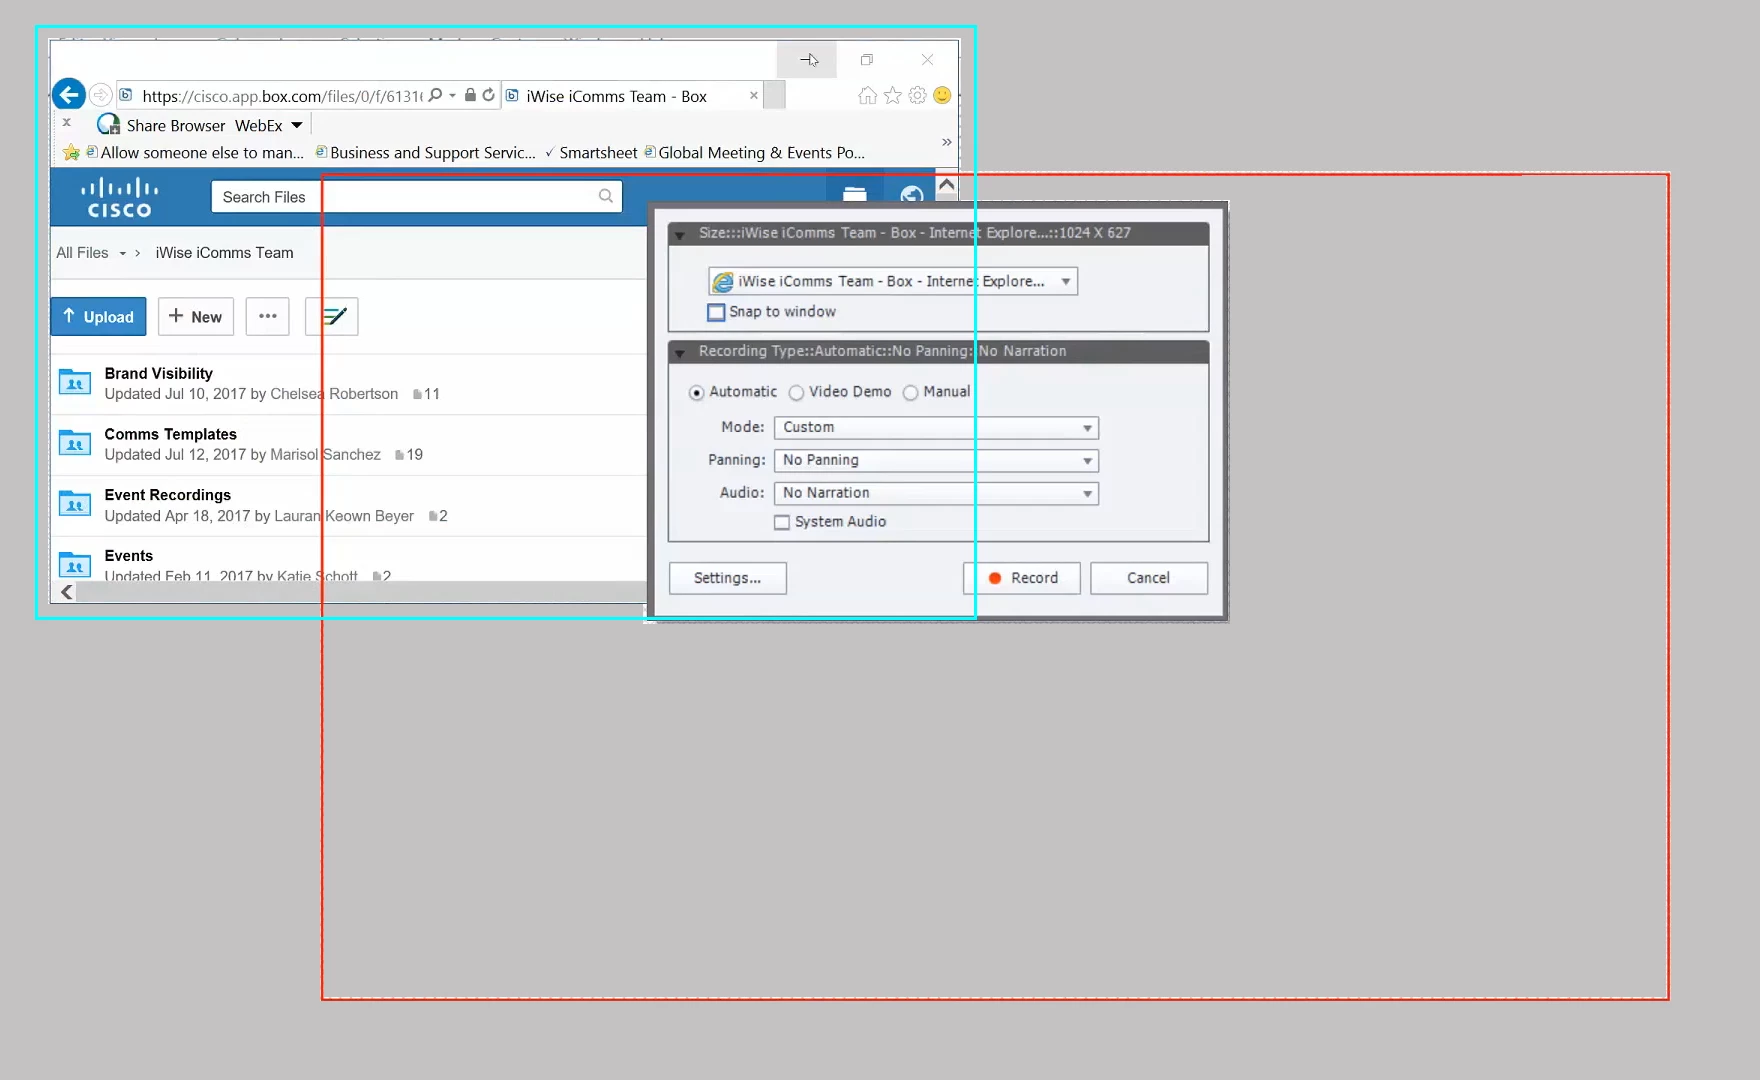
Task: Restore the browser window with restore button
Action: click(867, 60)
